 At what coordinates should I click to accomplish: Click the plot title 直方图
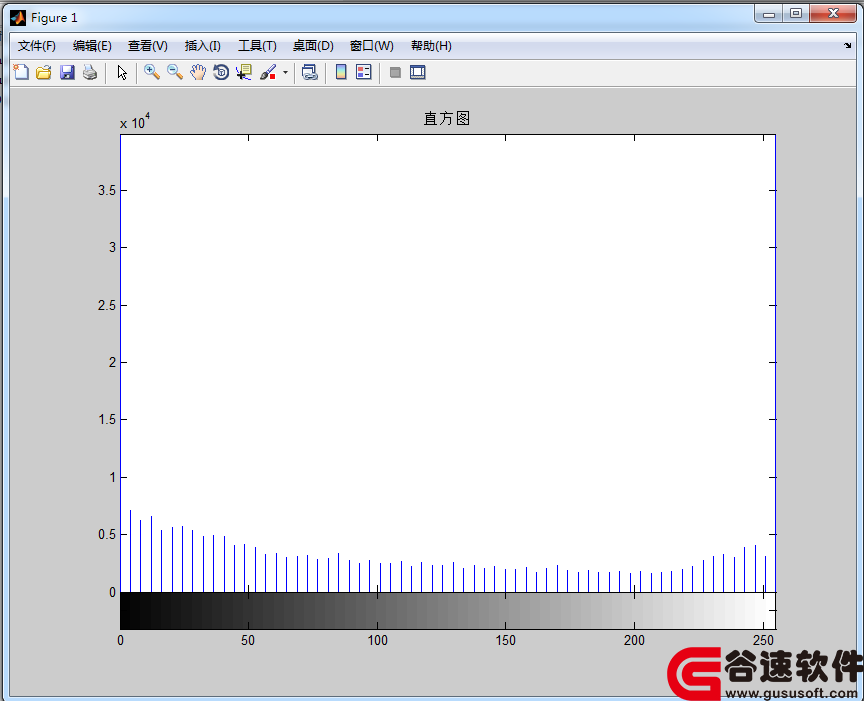pyautogui.click(x=446, y=118)
